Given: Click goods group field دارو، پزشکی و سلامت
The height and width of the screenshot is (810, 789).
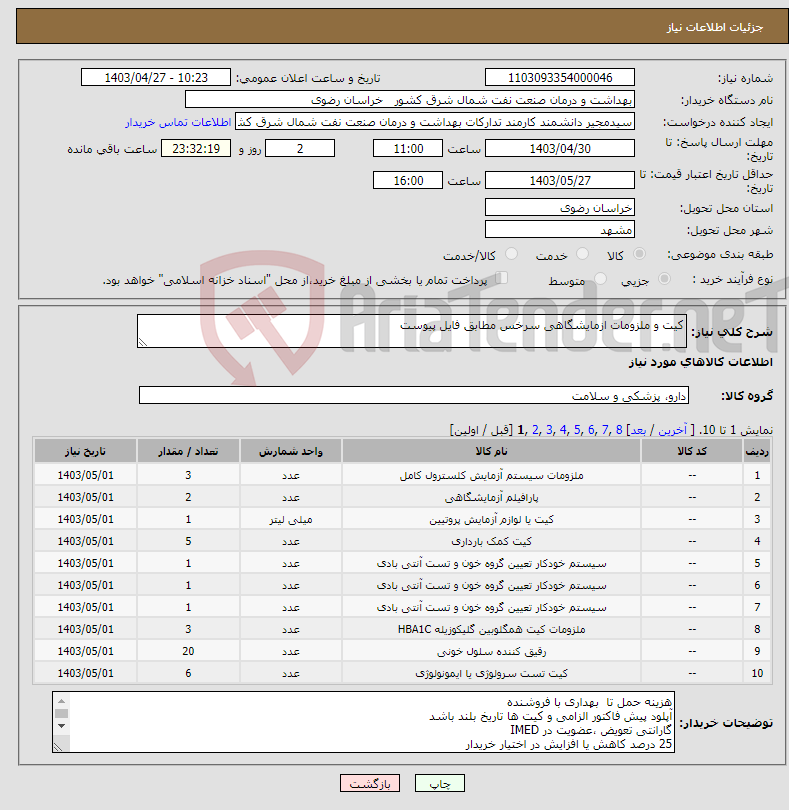Looking at the screenshot, I should click(x=413, y=395).
